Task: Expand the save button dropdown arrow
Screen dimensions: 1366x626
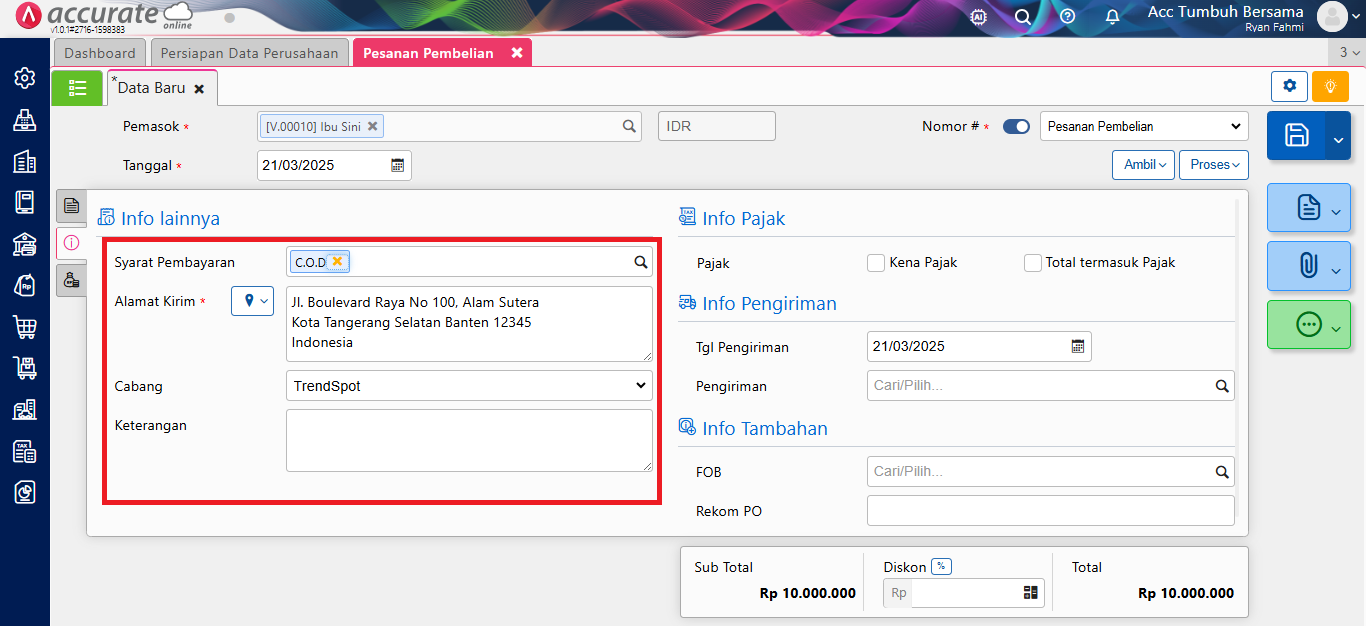Action: coord(1339,136)
